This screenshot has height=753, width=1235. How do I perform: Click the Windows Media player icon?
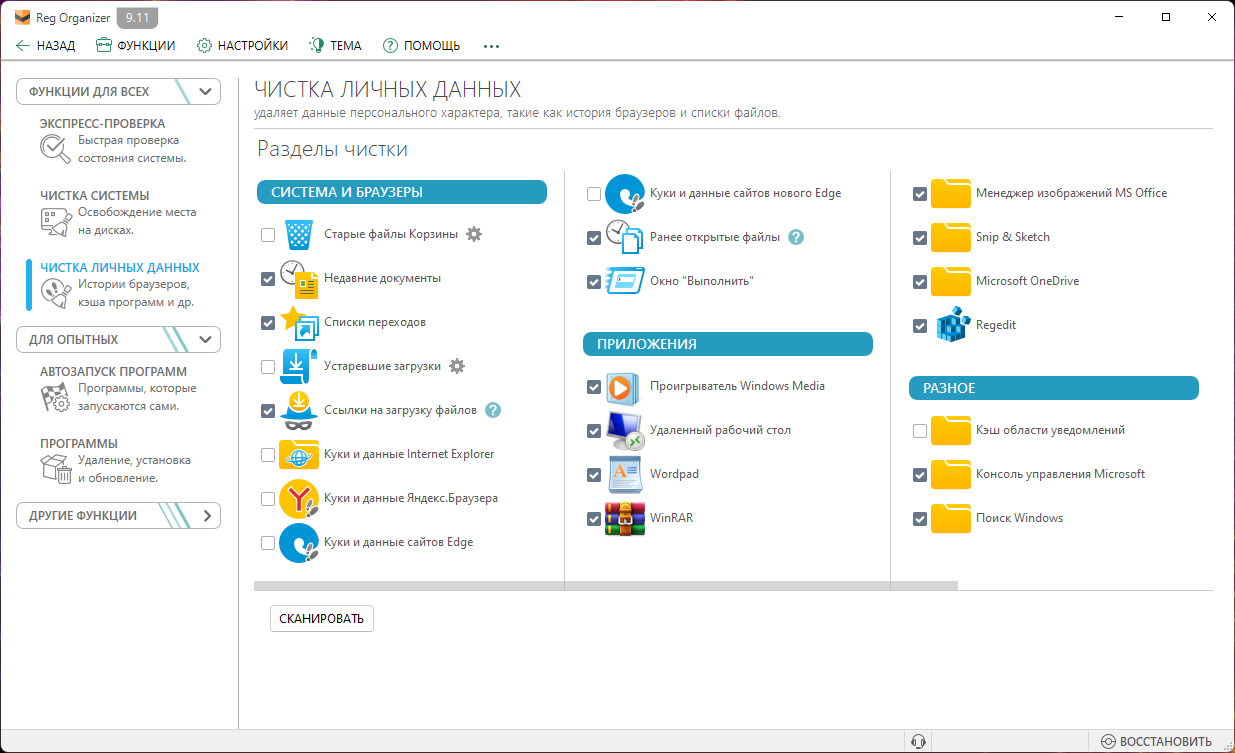[x=625, y=387]
